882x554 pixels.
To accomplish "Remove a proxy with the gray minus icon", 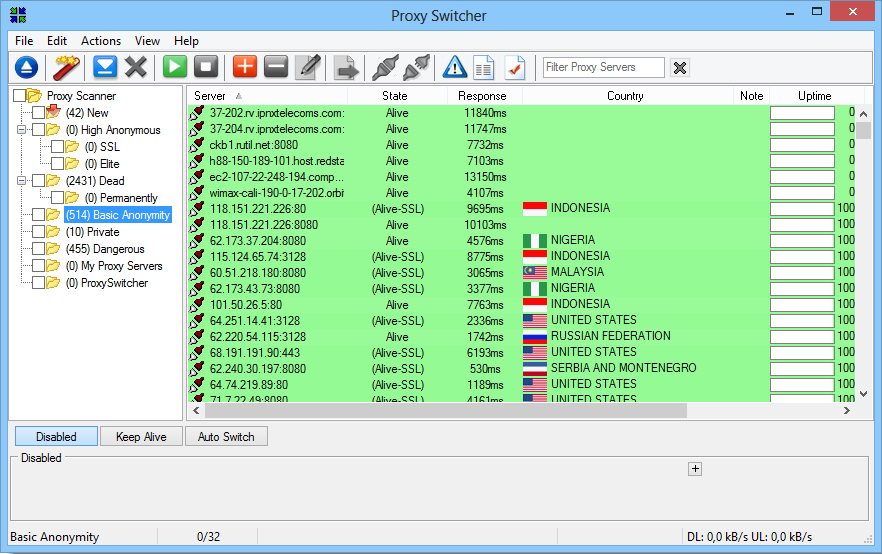I will [x=276, y=67].
